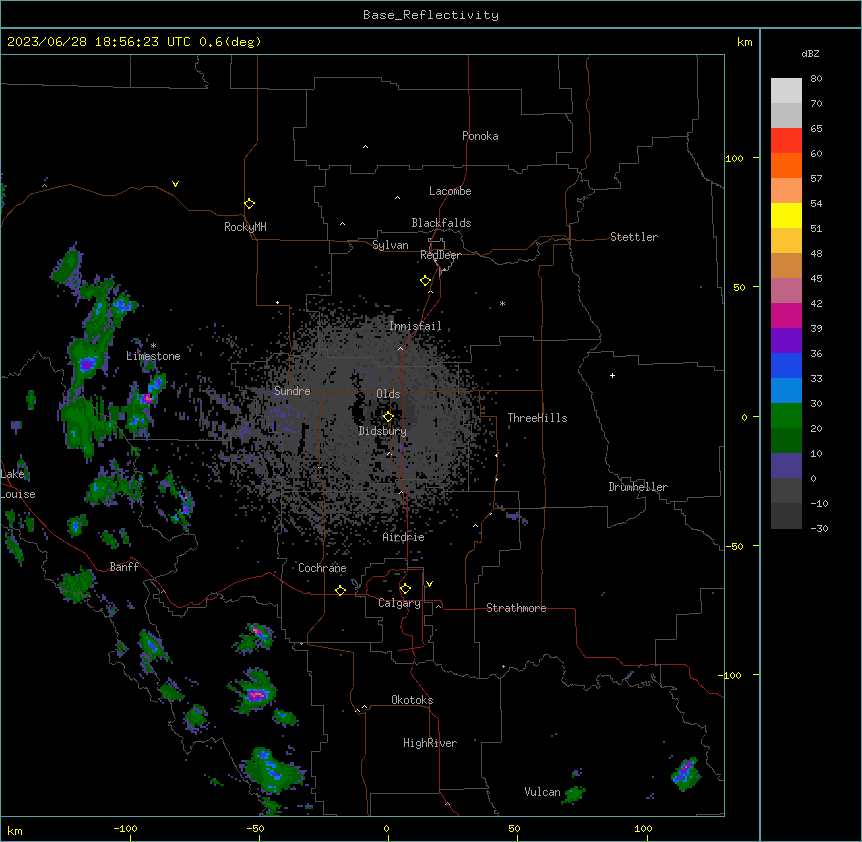
Task: Click the storm cell southwest of Cochrane with magenta core
Action: click(255, 638)
